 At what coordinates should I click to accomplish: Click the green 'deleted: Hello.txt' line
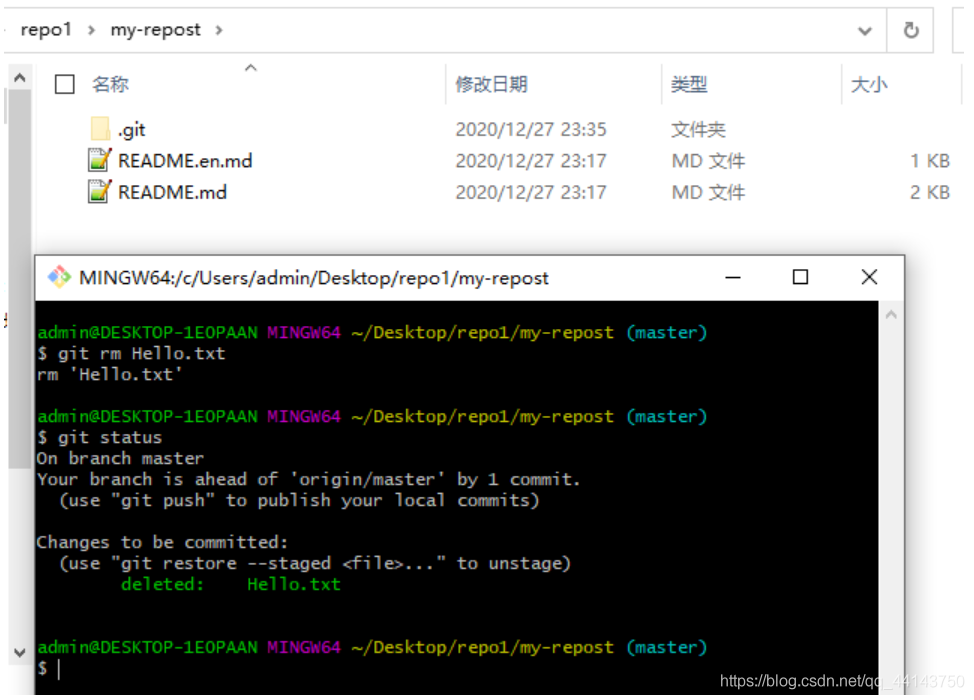[x=230, y=584]
